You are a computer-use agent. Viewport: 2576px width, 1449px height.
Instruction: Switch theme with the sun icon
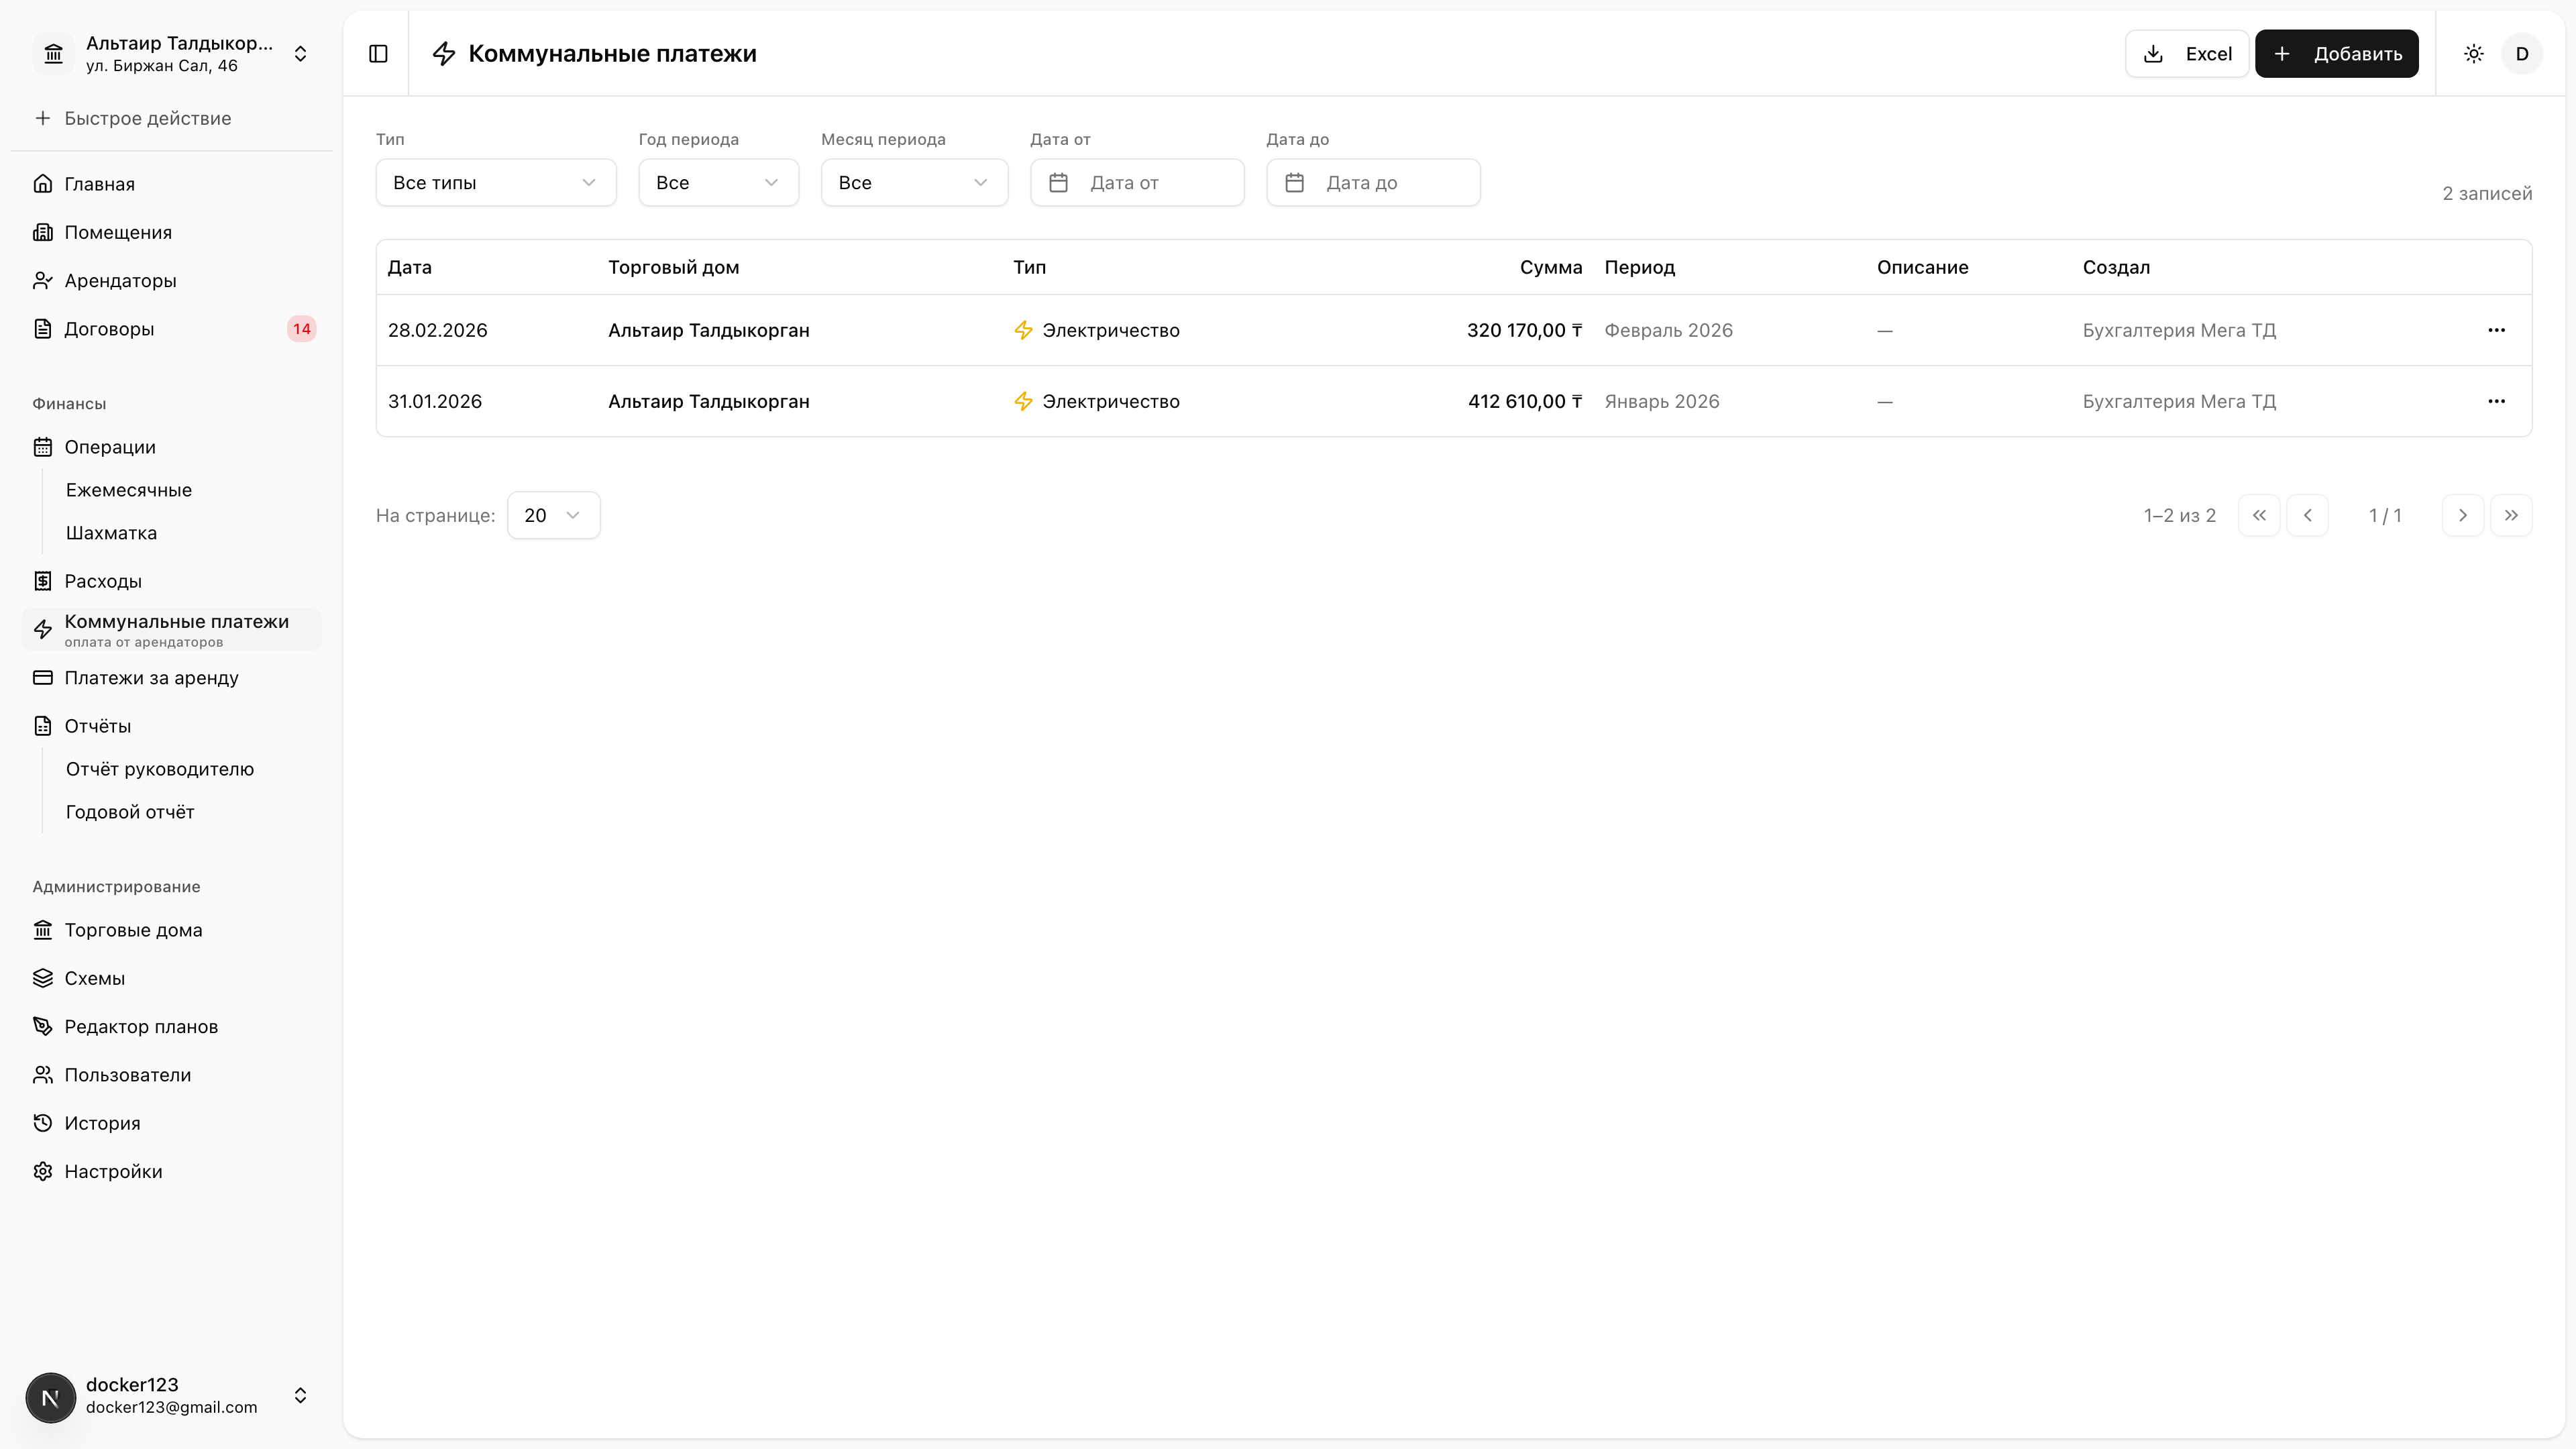click(x=2473, y=54)
